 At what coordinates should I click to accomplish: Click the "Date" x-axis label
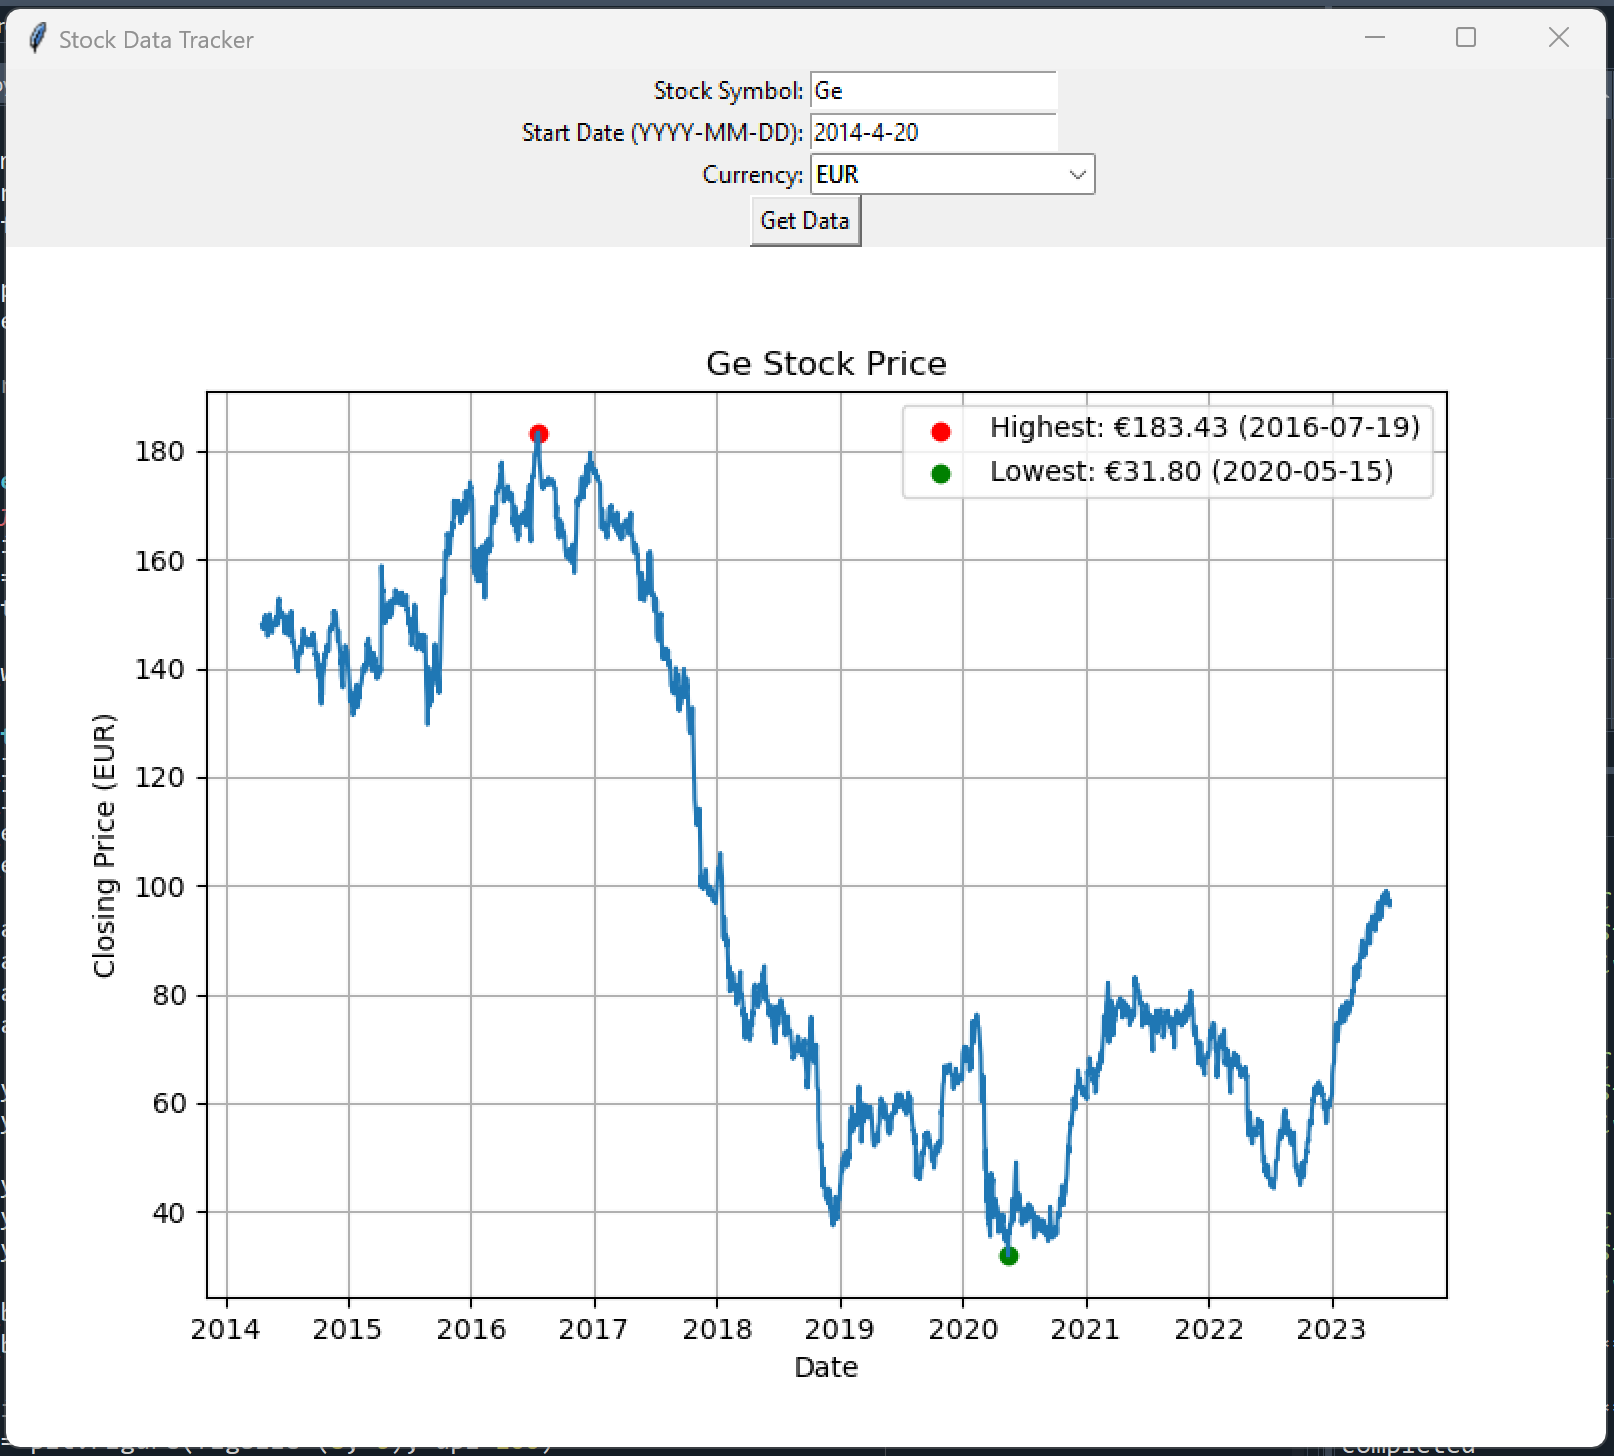pyautogui.click(x=826, y=1367)
